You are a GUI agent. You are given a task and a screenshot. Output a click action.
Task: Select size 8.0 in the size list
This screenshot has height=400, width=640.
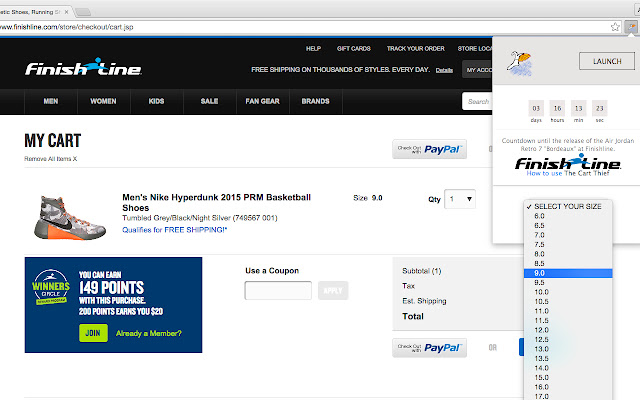tap(568, 254)
